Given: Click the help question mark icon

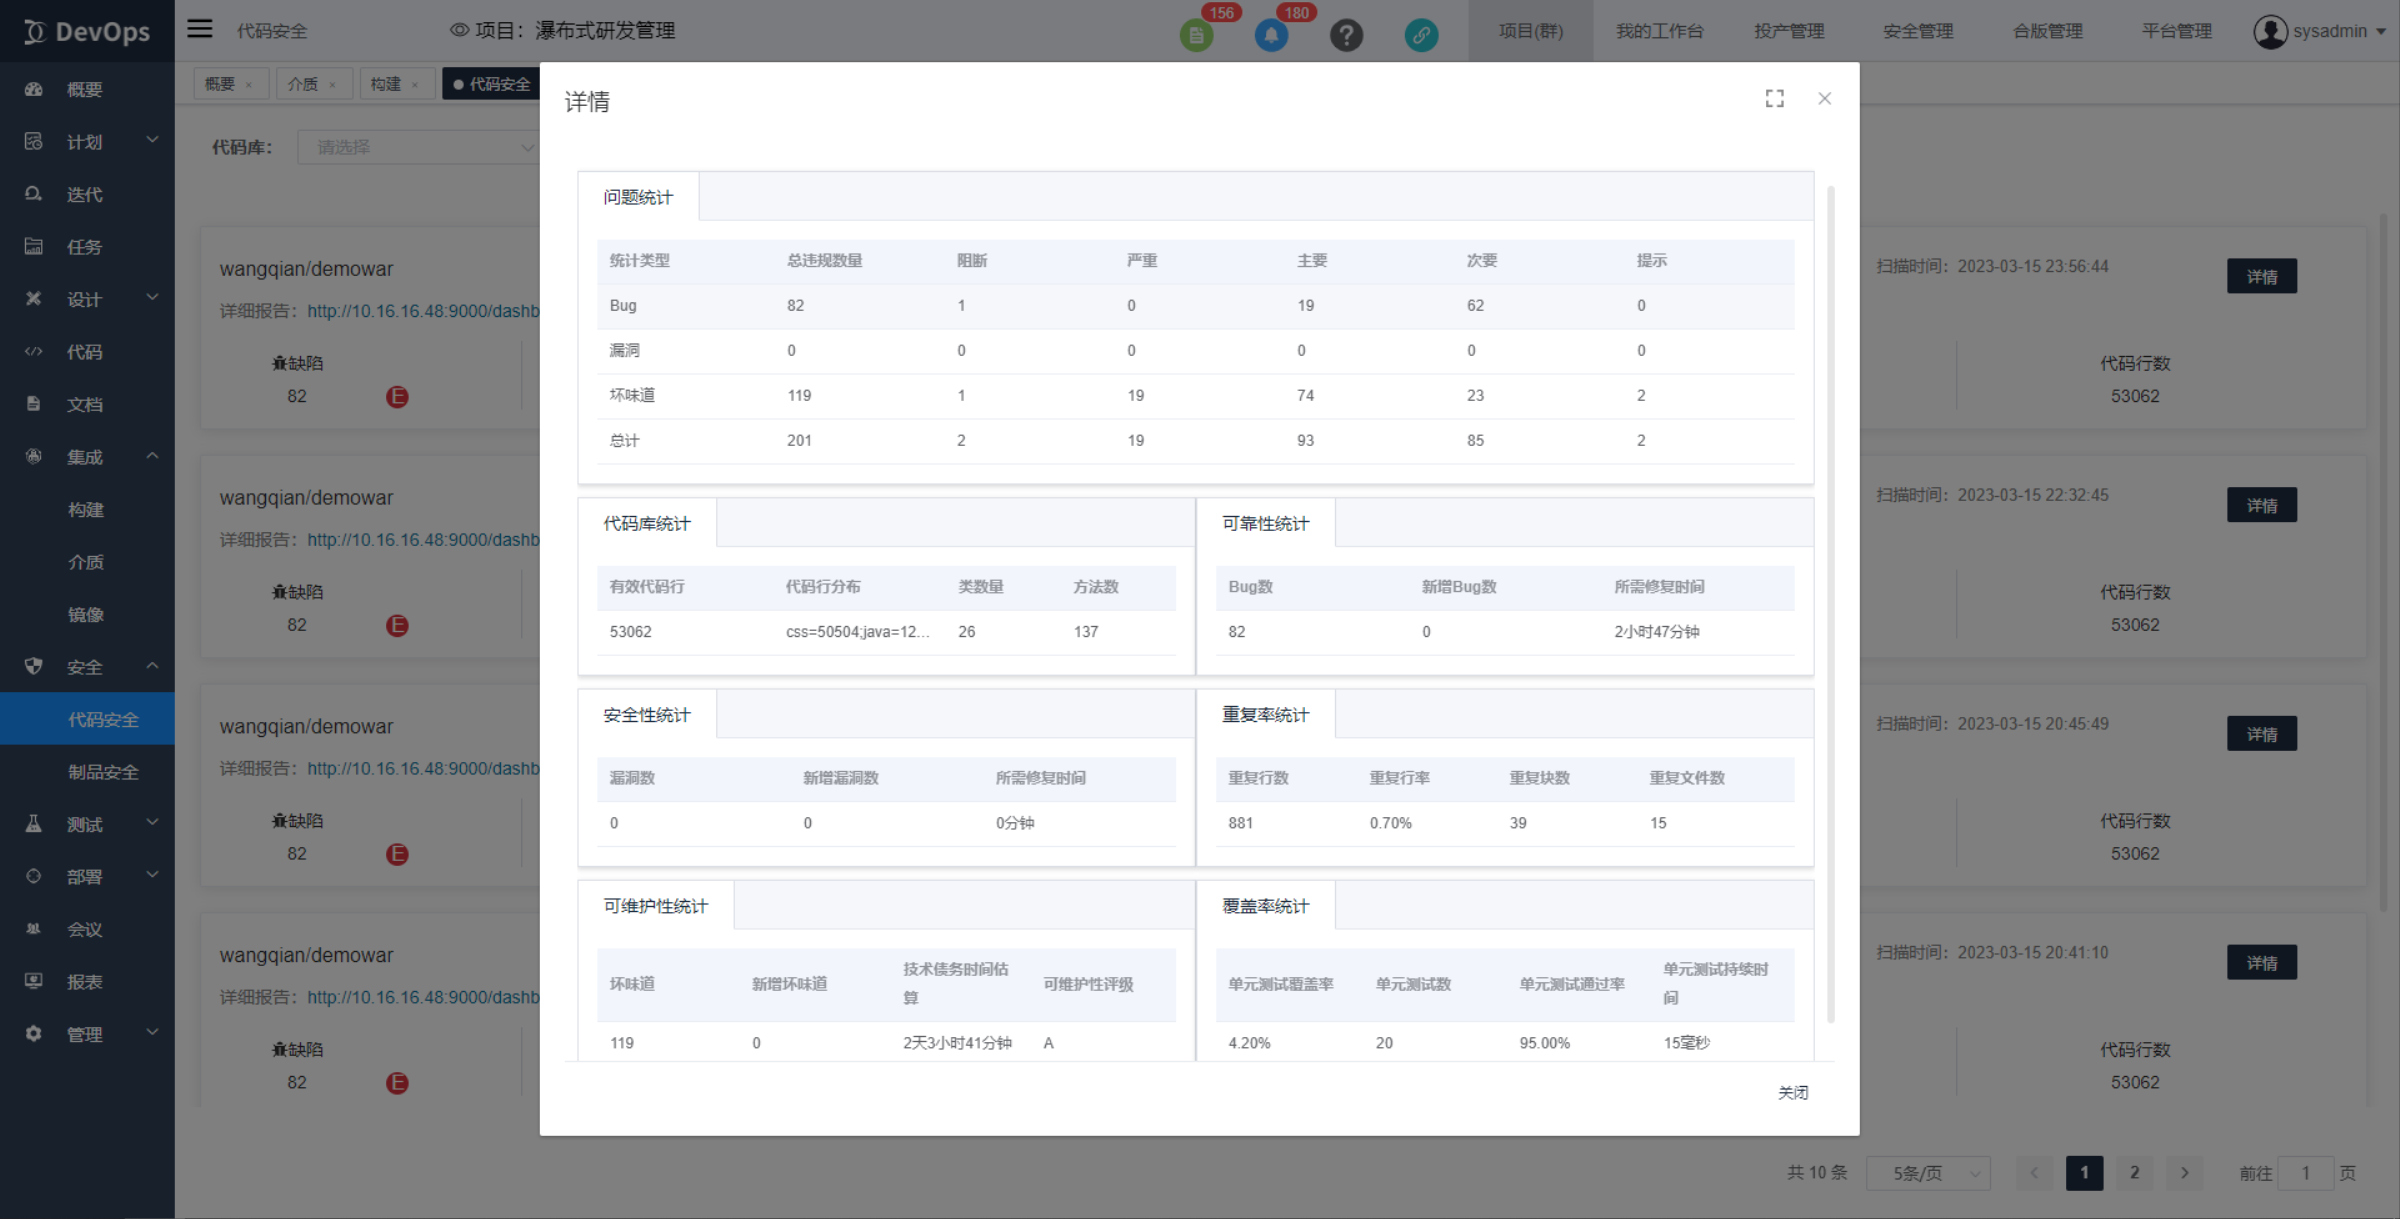Looking at the screenshot, I should pos(1347,35).
